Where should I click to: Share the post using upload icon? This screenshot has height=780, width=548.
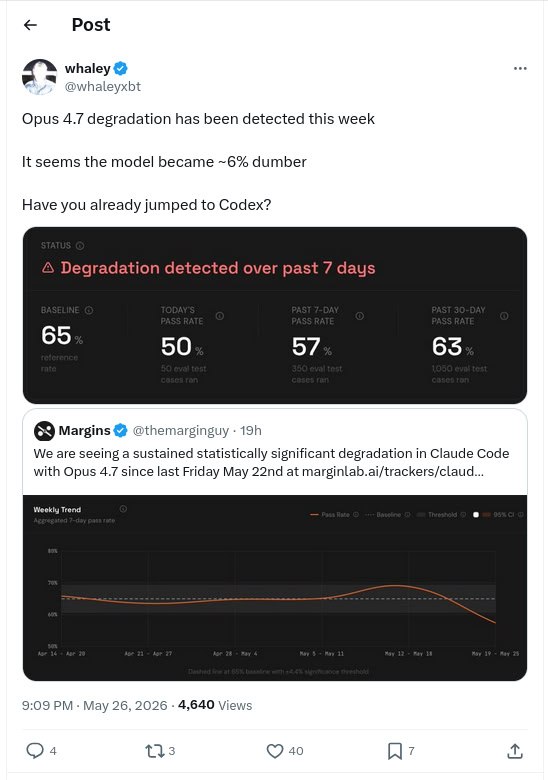pos(515,751)
